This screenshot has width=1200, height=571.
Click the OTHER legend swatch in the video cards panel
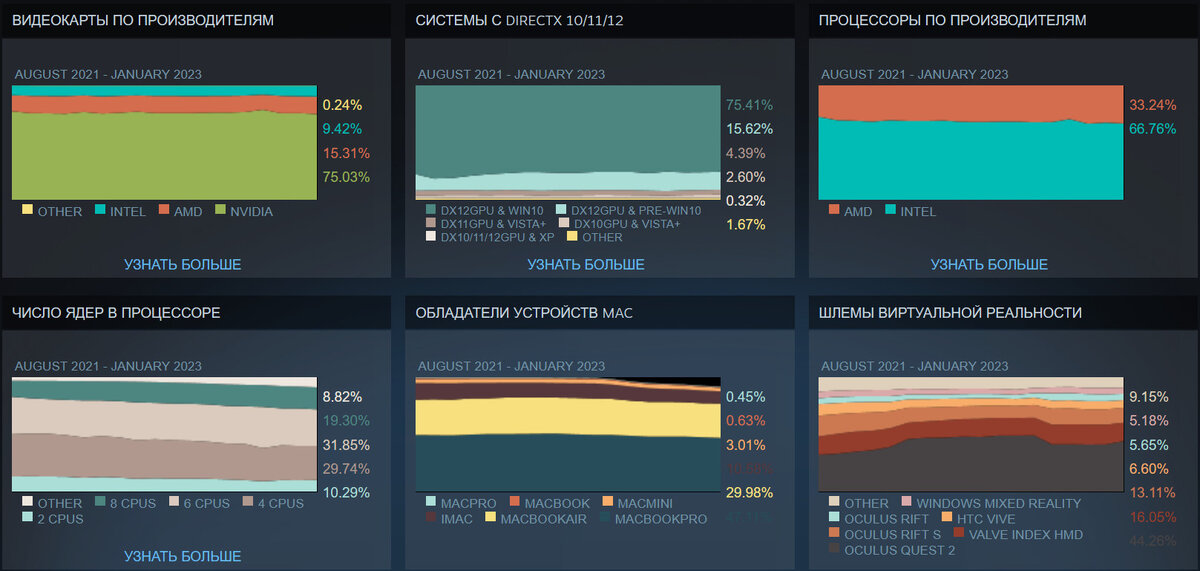[27, 211]
